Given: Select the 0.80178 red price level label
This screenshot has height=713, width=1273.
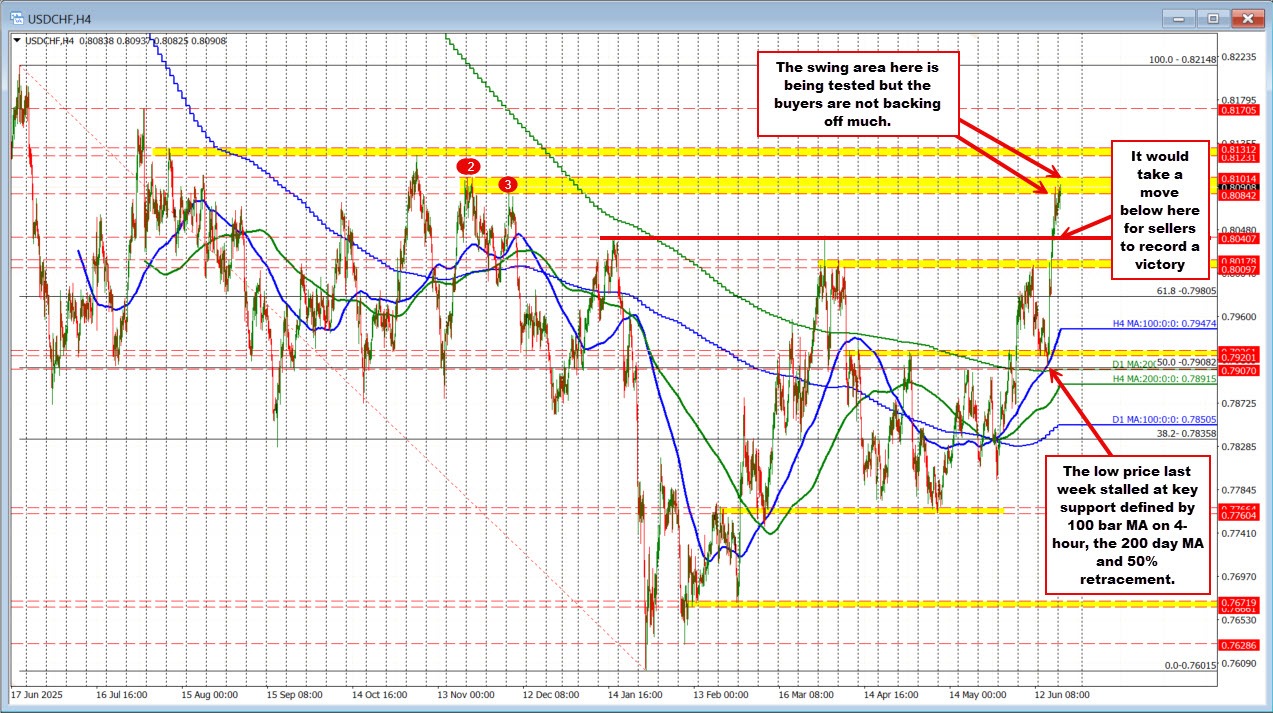Looking at the screenshot, I should 1237,261.
